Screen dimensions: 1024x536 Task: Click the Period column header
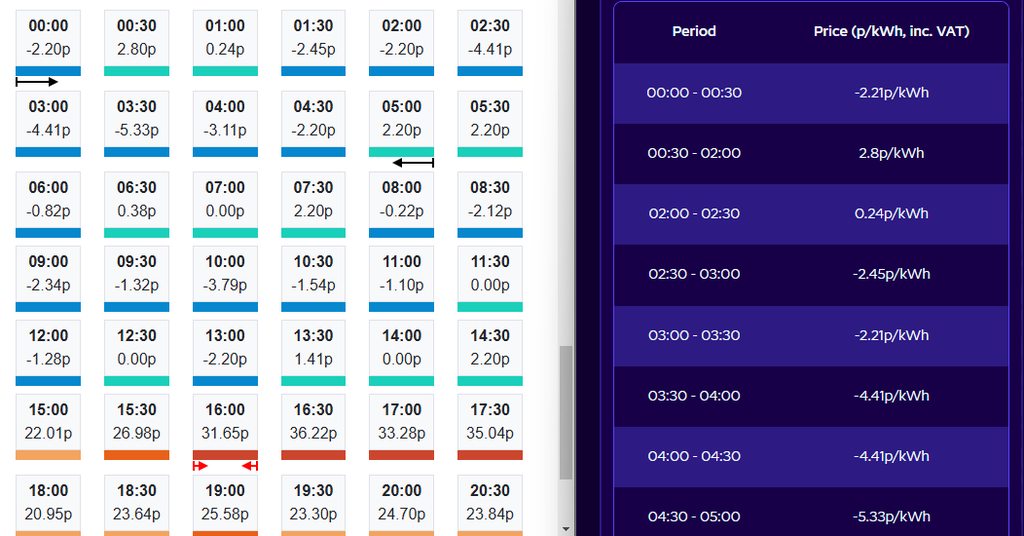point(694,31)
